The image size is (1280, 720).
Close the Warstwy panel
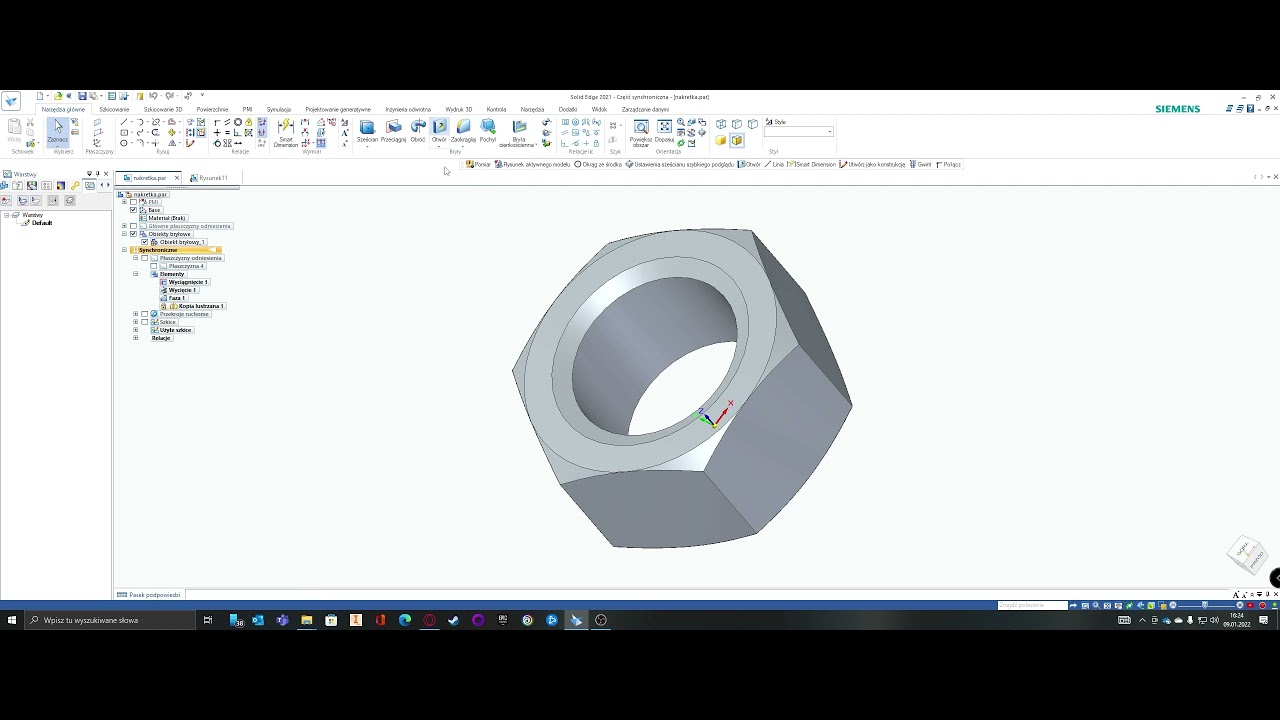click(x=106, y=174)
